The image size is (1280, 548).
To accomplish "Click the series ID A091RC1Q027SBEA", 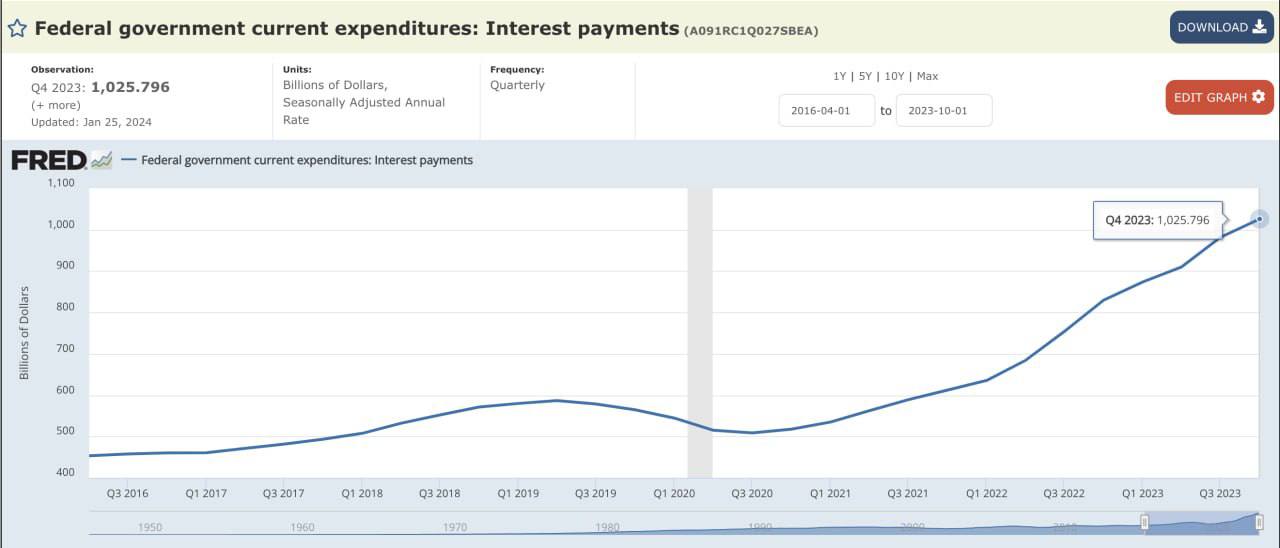I will [x=751, y=31].
